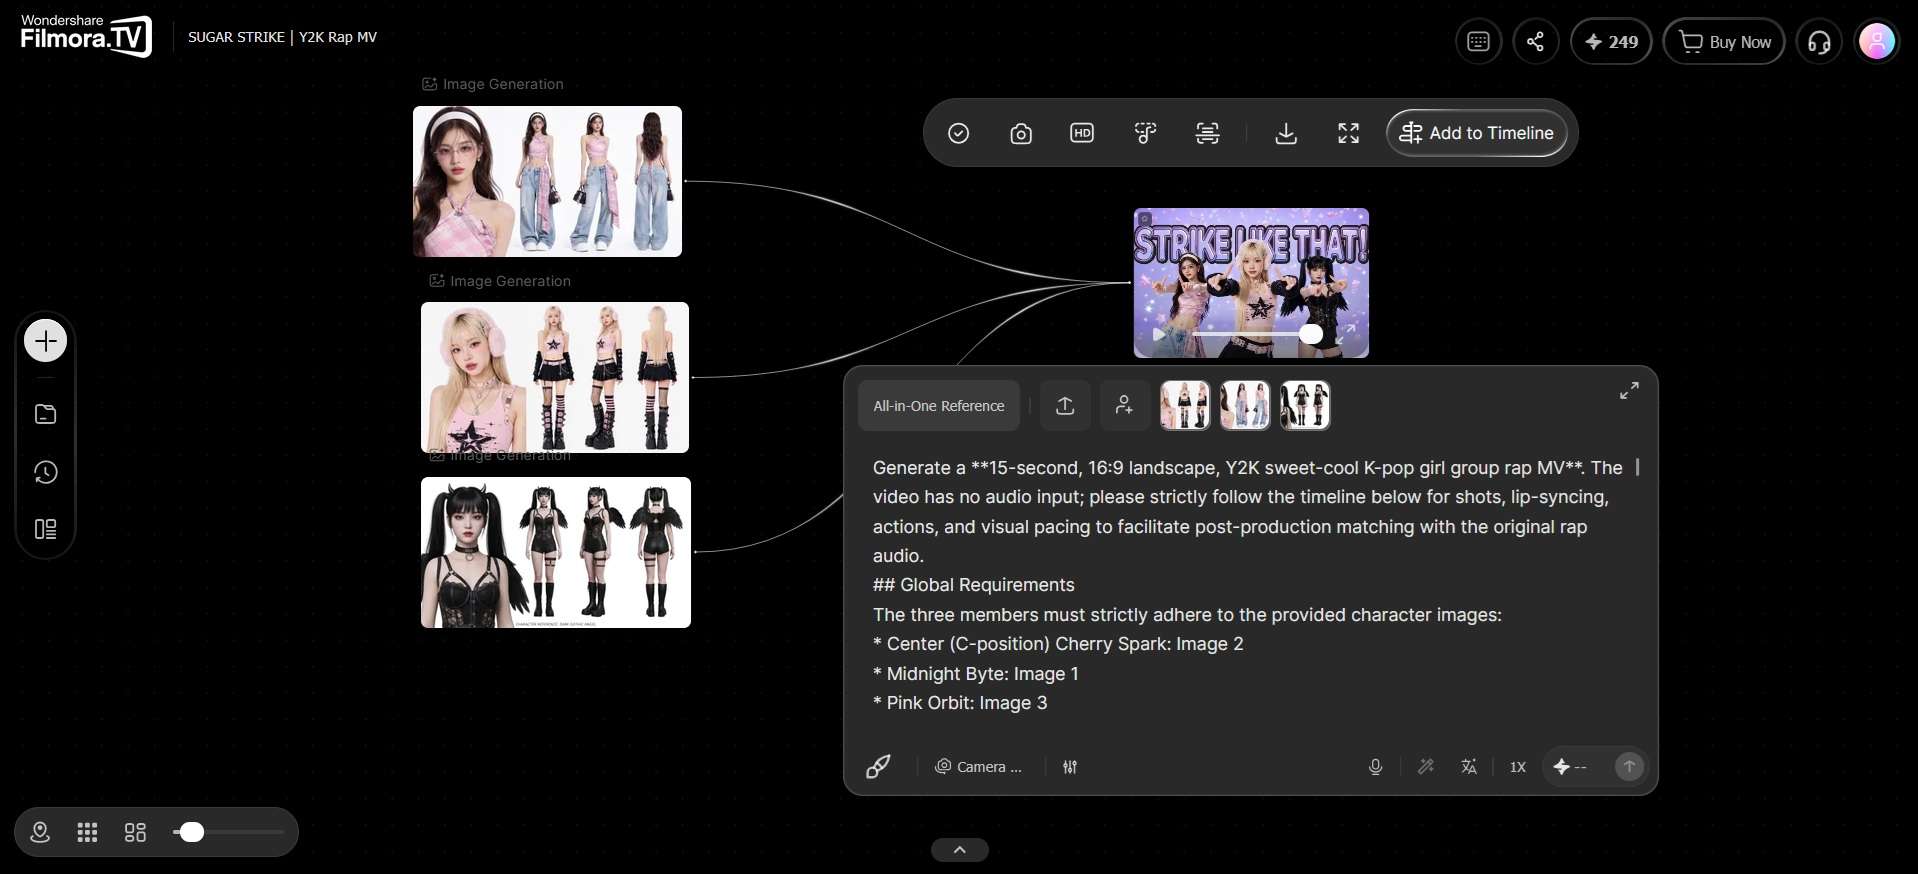The width and height of the screenshot is (1918, 874).
Task: Click the camera snapshot icon in video toolbar
Action: (1020, 133)
